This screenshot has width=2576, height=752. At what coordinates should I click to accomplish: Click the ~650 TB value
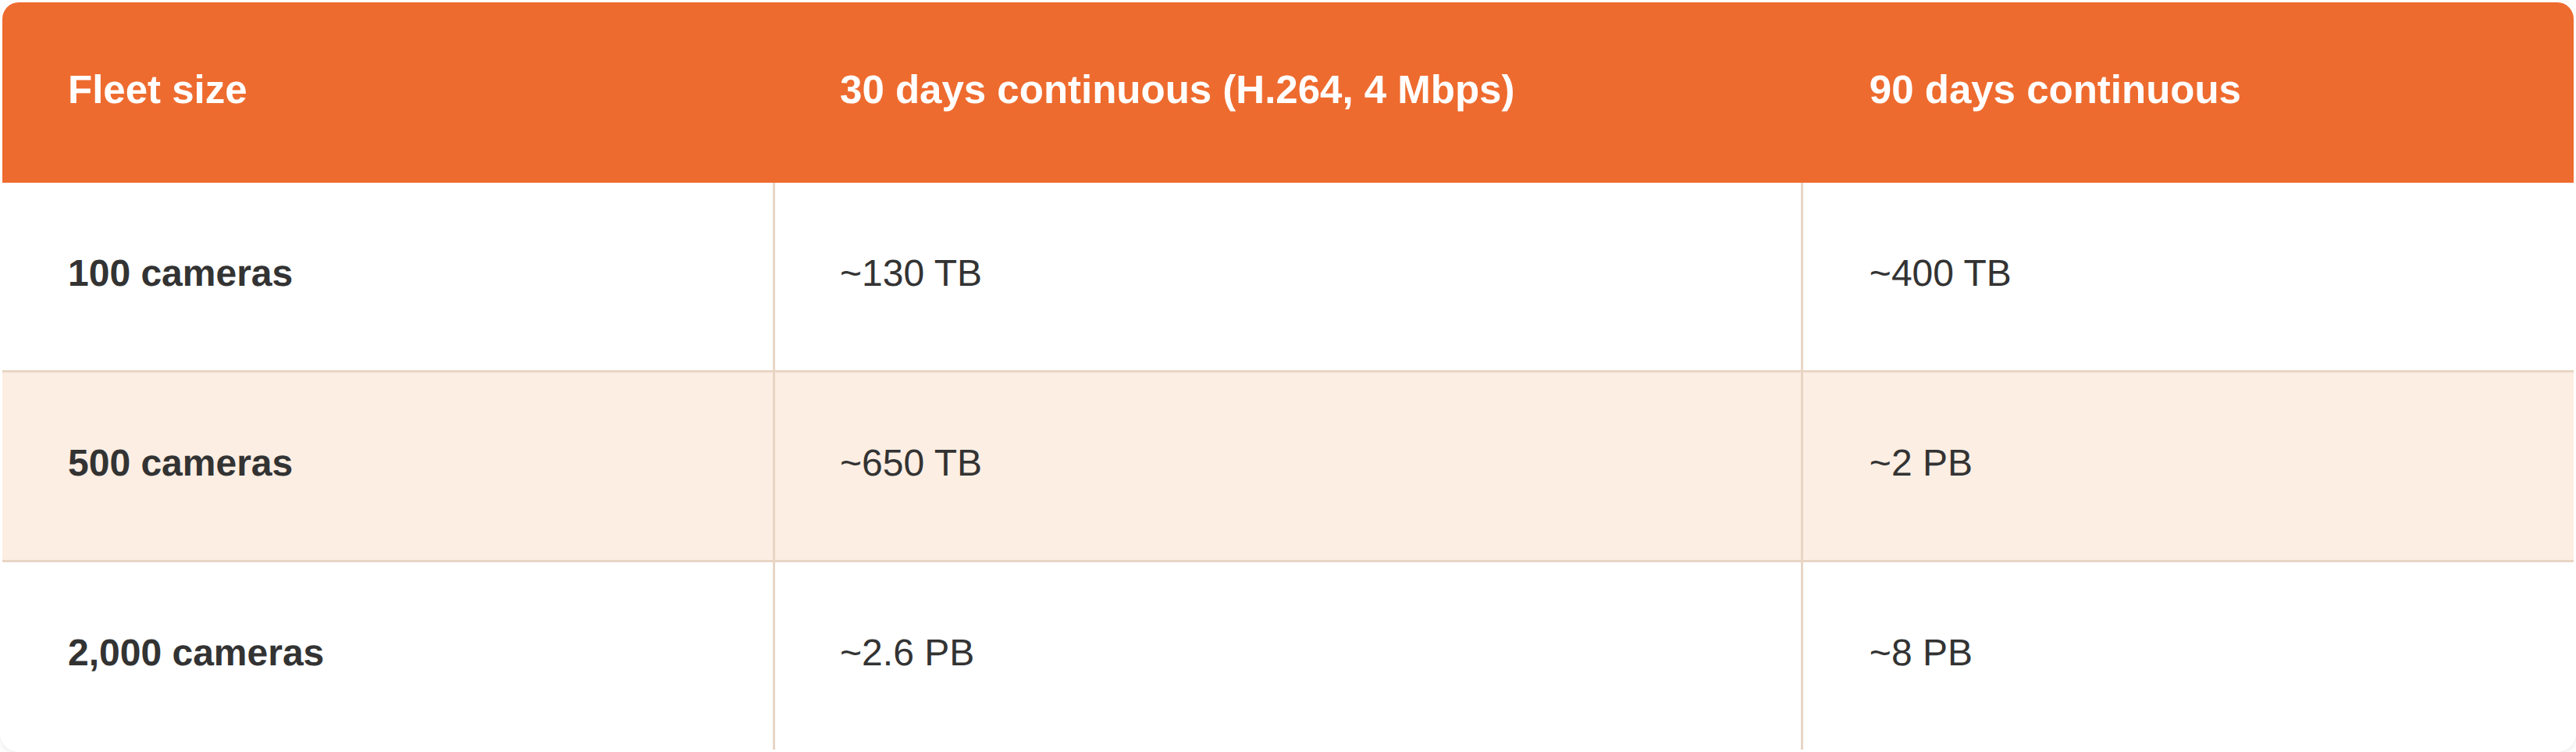910,463
